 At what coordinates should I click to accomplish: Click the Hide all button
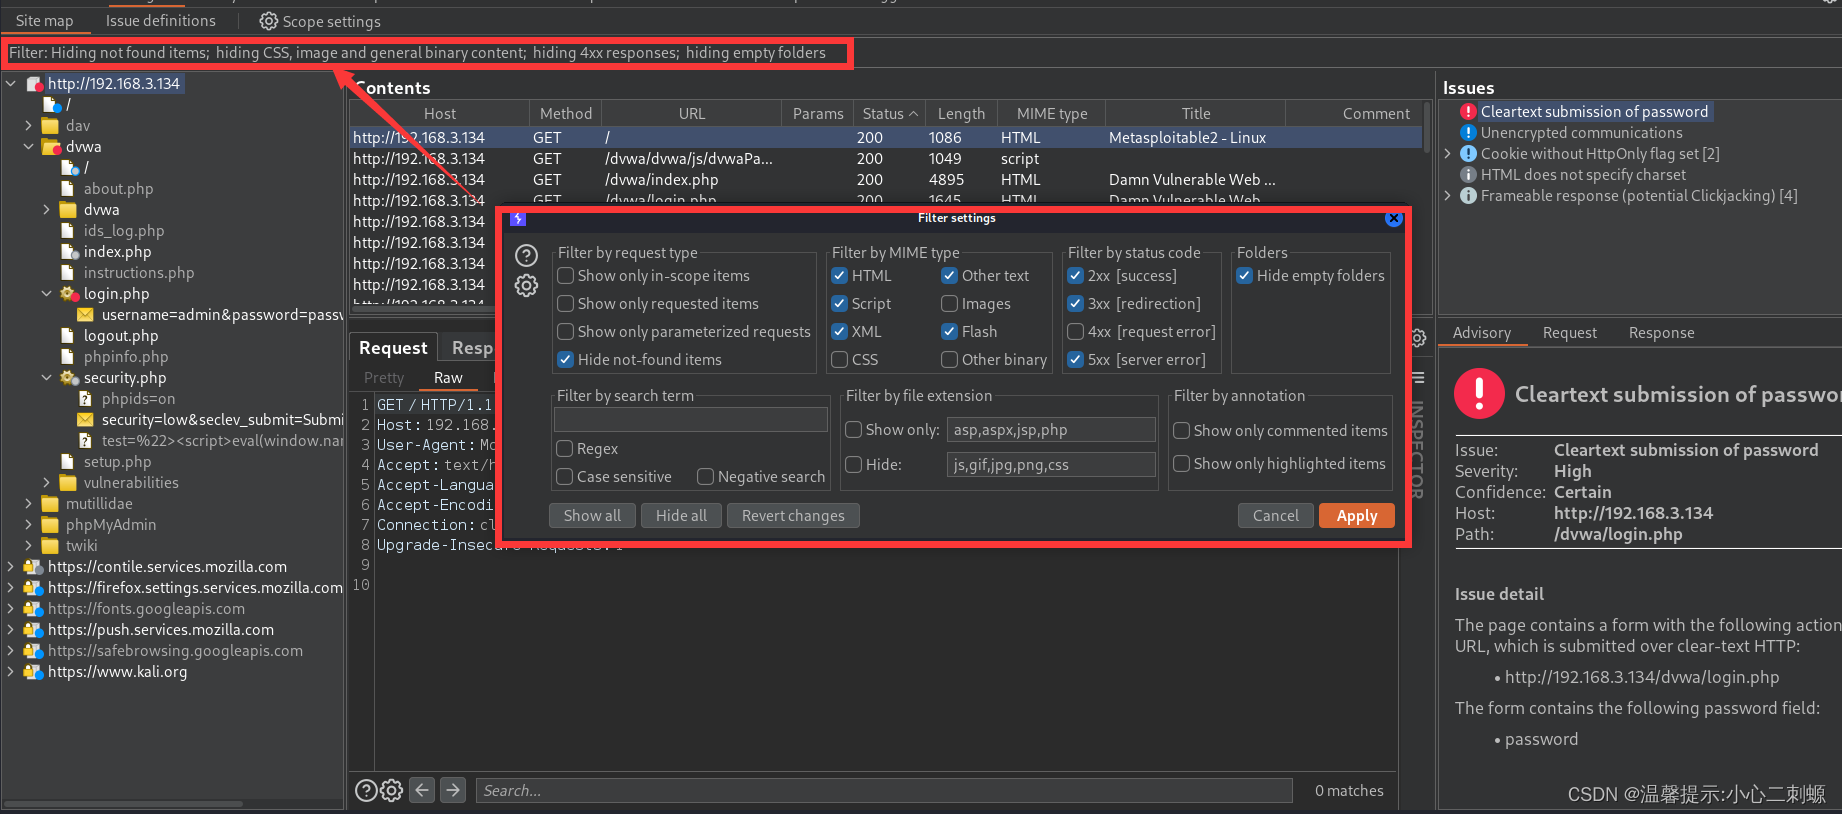point(681,516)
